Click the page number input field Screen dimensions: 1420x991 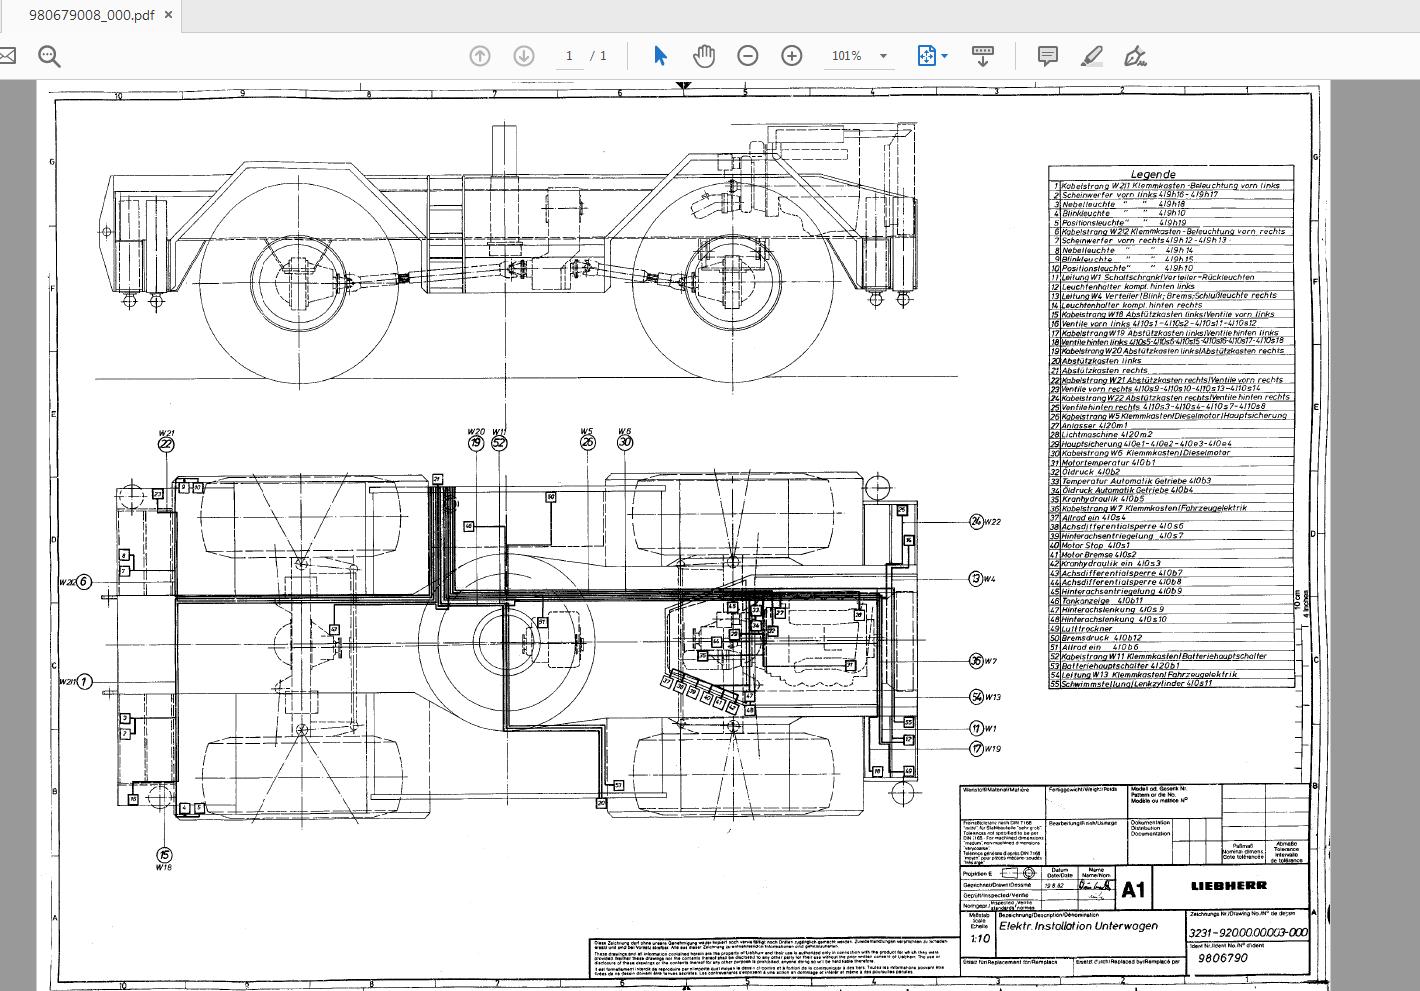[569, 56]
